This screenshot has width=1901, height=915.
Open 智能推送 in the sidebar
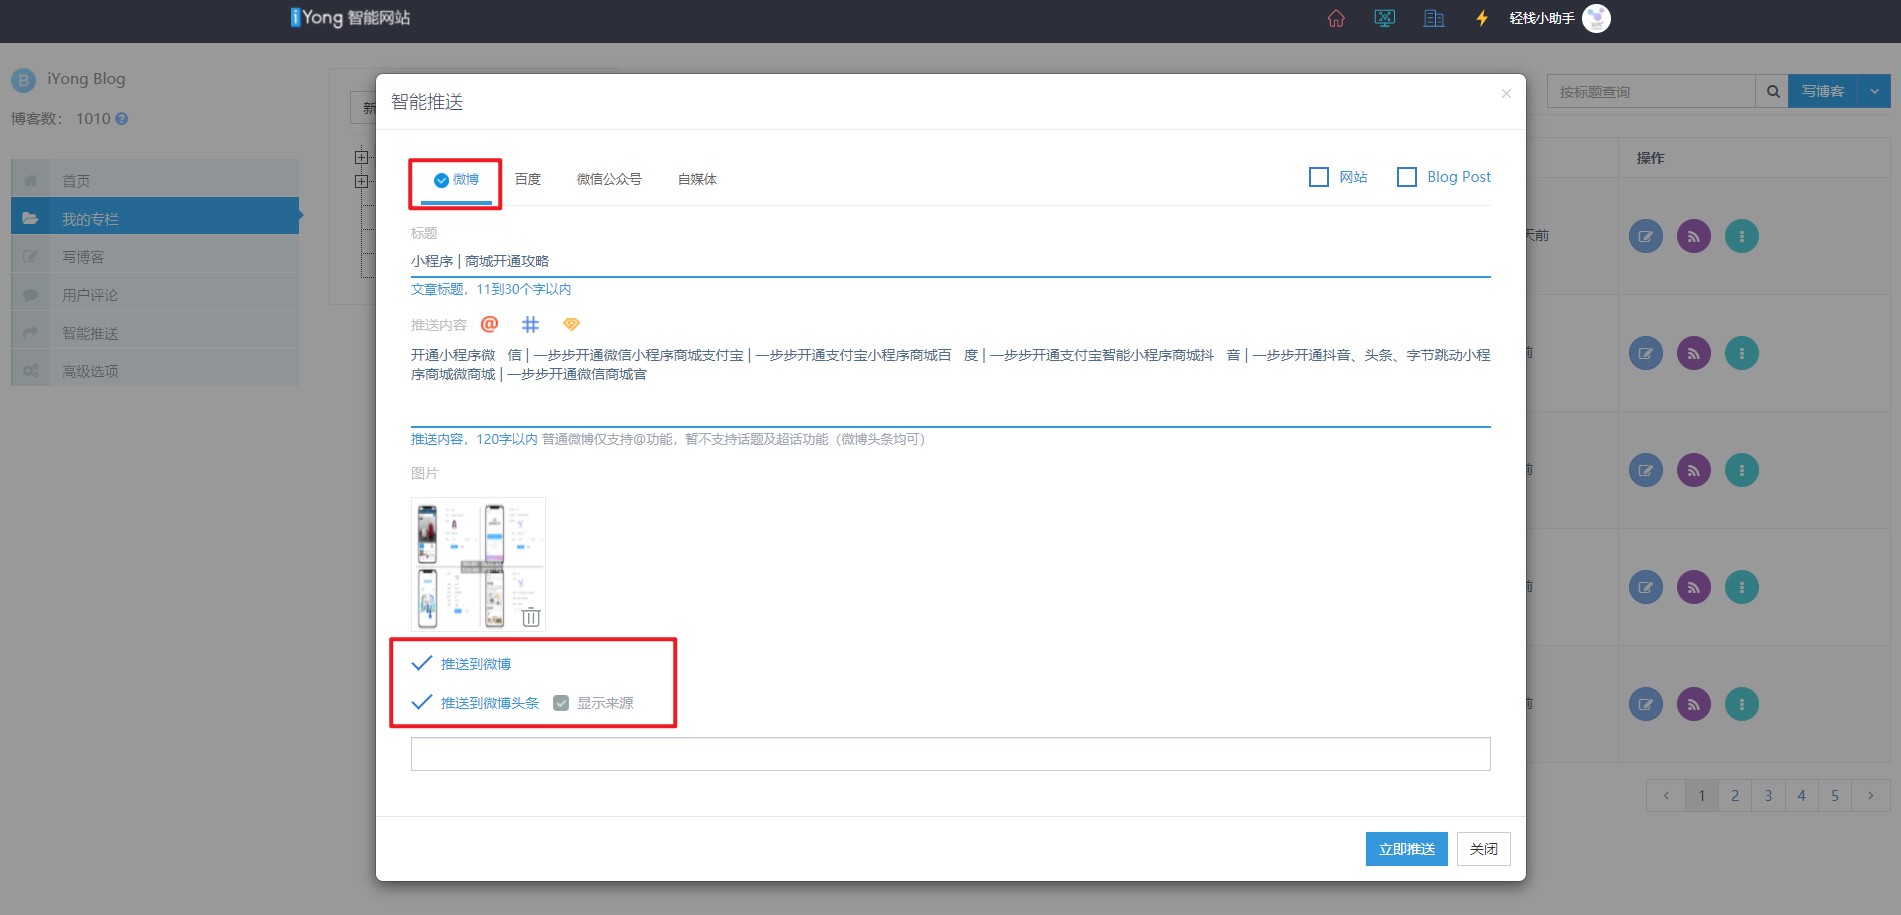pyautogui.click(x=155, y=332)
